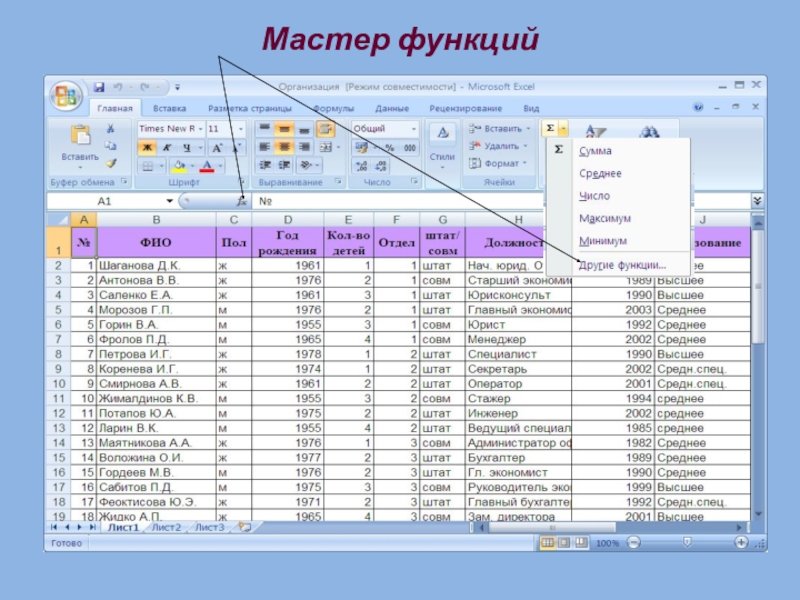Save the workbook via the floppy disk icon

[x=99, y=87]
